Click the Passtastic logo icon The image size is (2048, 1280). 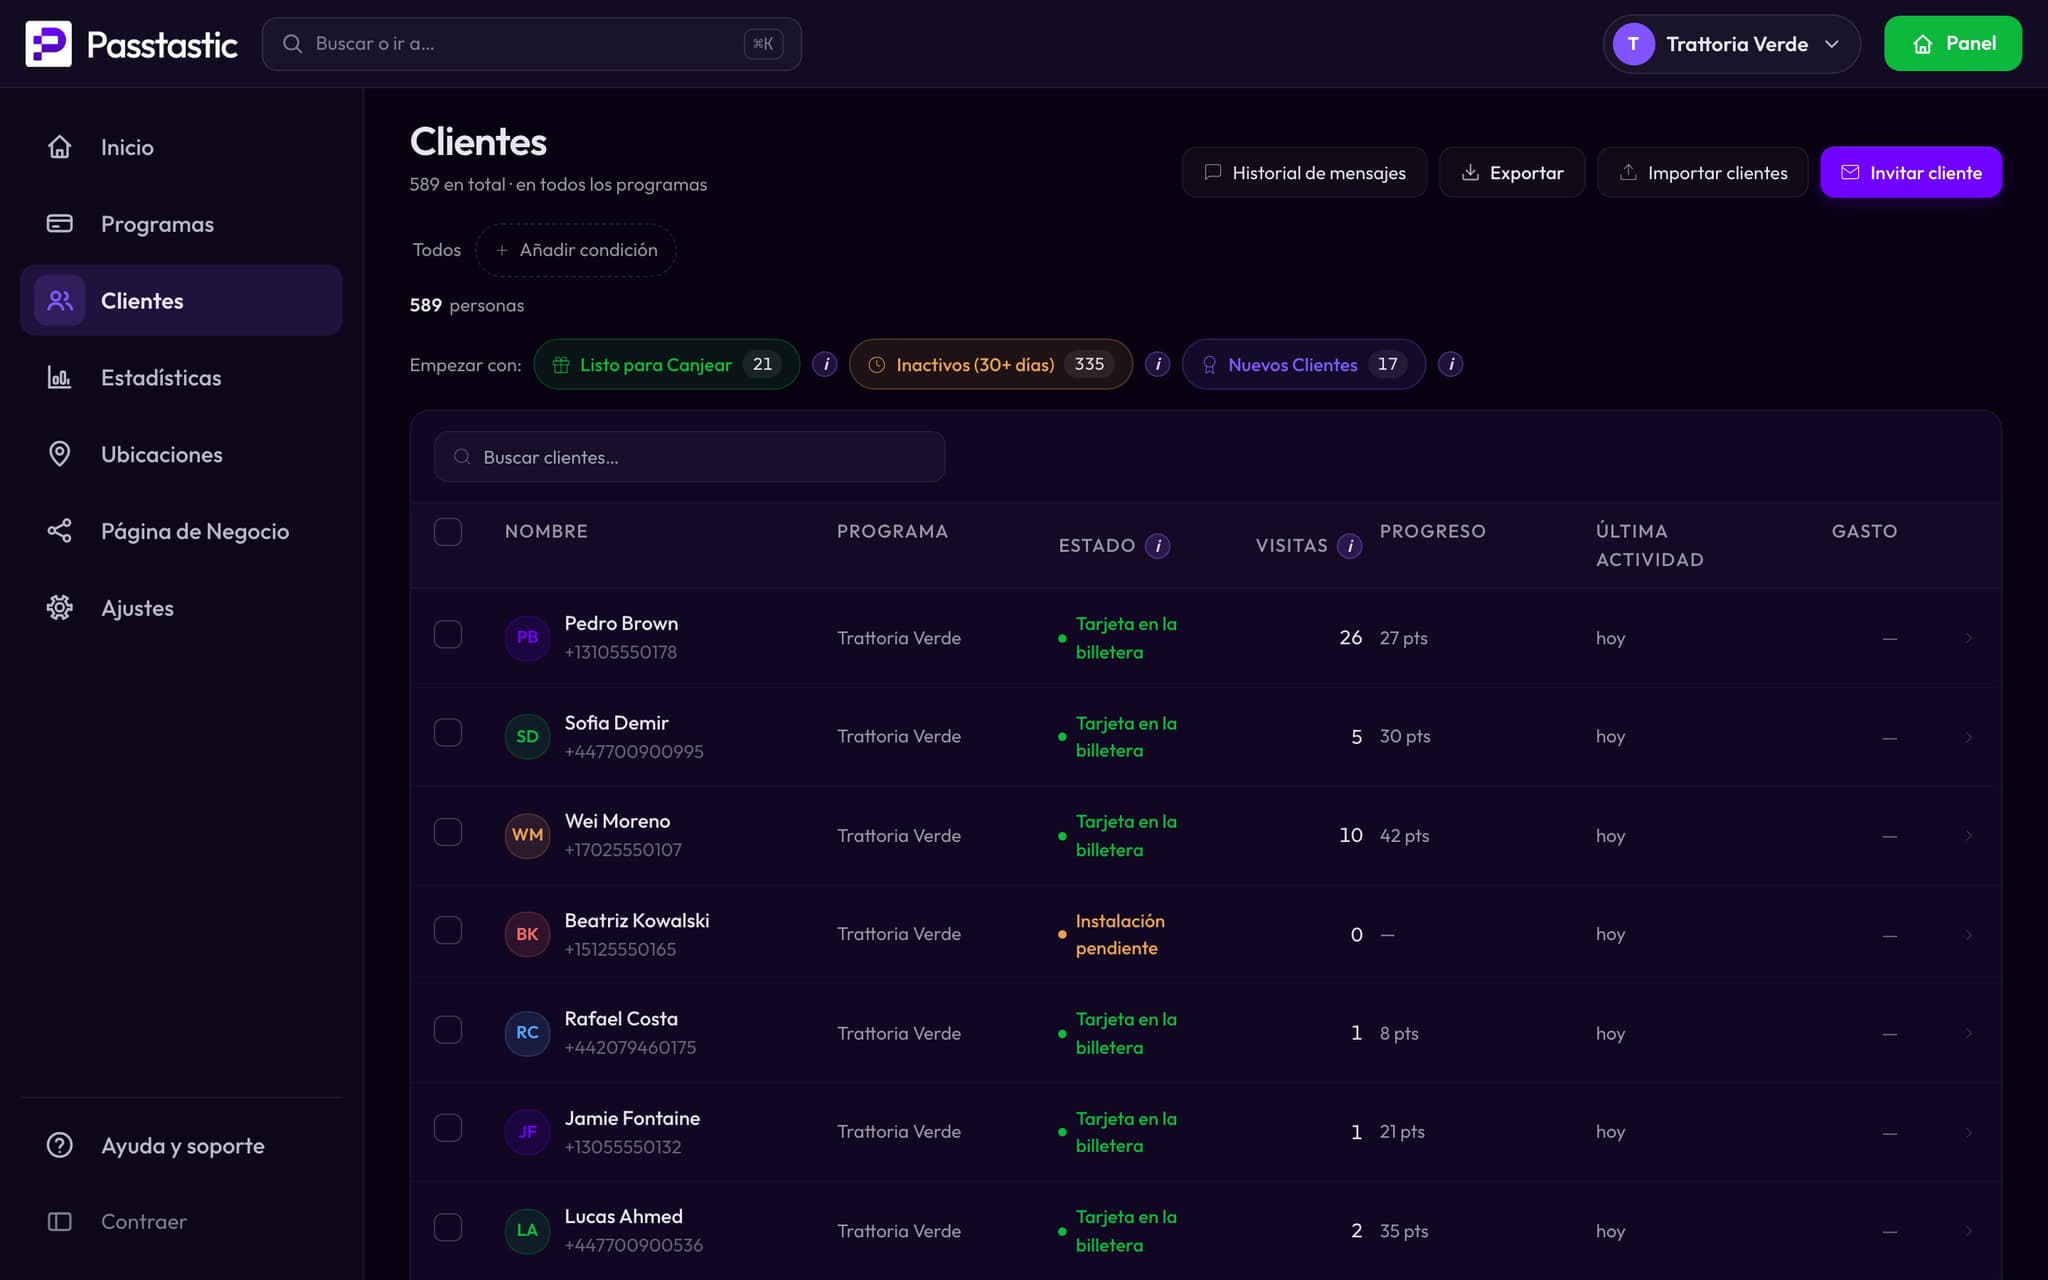click(48, 44)
